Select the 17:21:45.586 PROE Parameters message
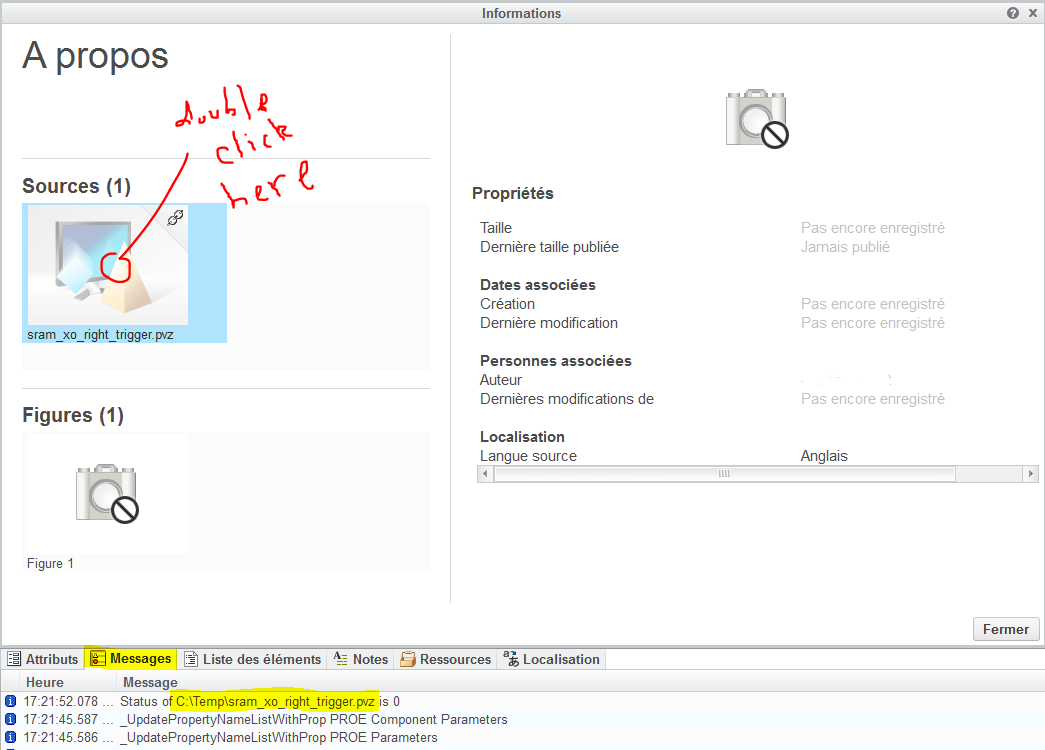Image resolution: width=1045 pixels, height=750 pixels. (522, 737)
